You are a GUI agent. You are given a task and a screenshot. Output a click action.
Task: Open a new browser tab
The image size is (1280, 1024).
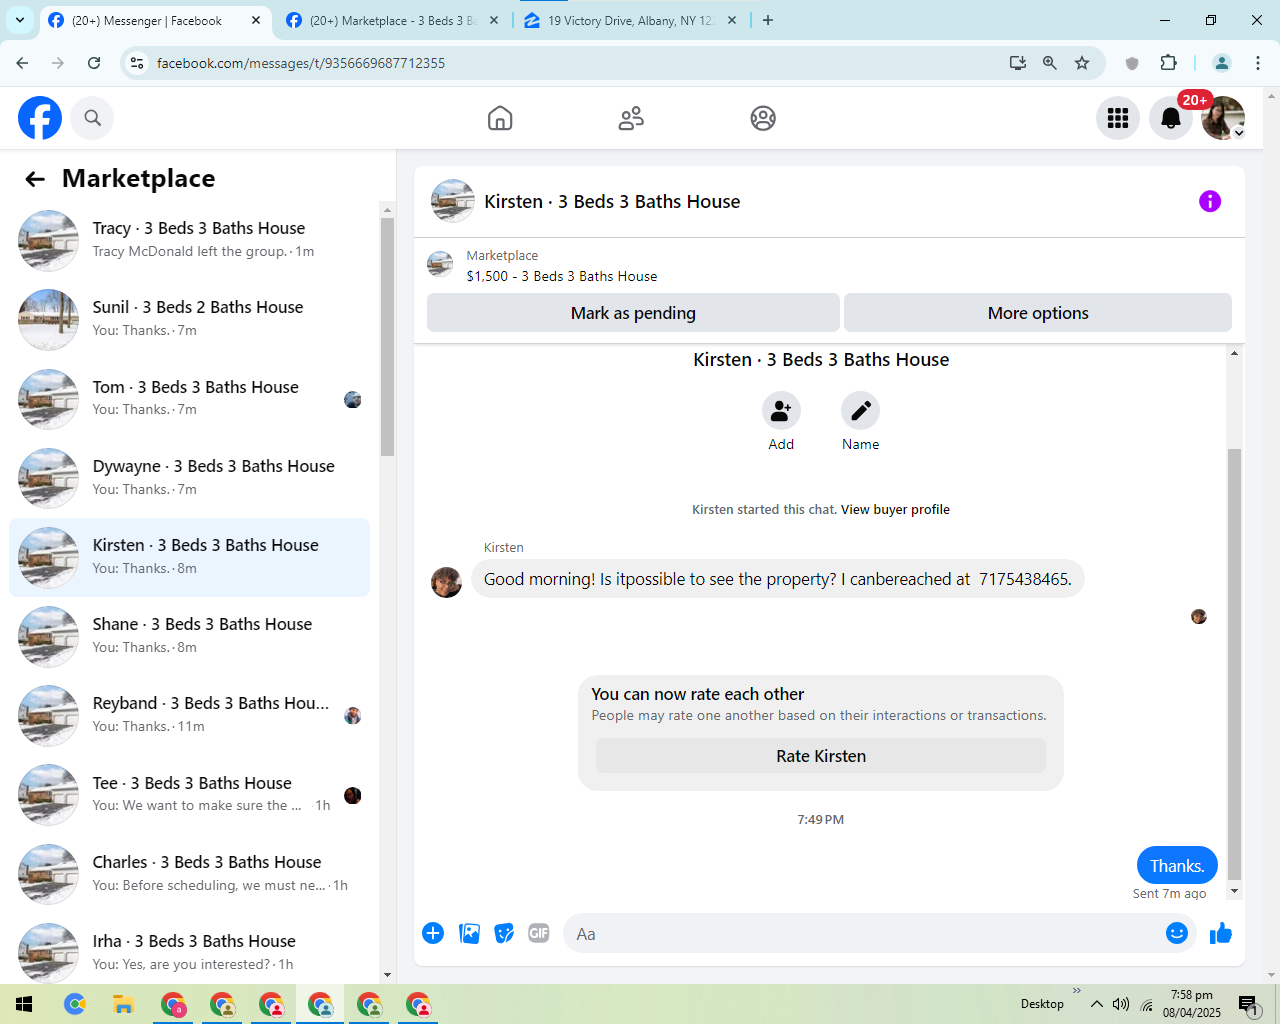click(x=768, y=20)
